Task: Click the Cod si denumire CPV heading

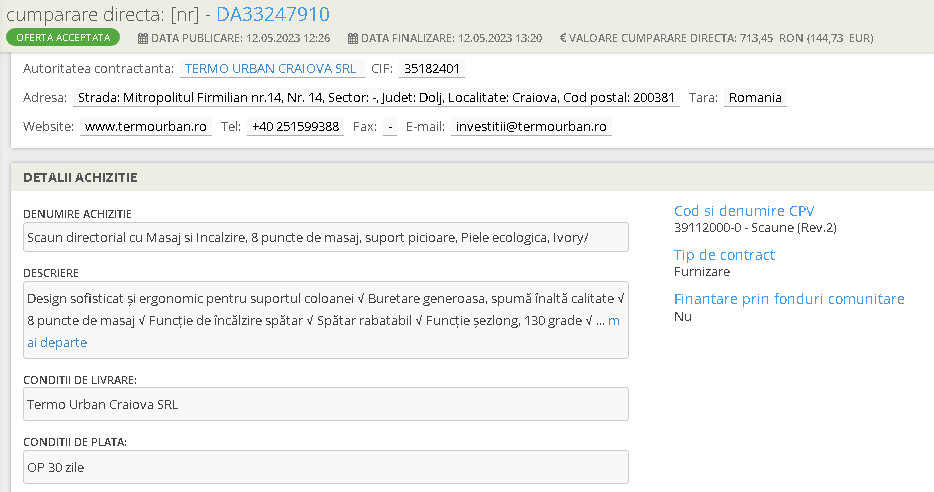Action: 744,211
